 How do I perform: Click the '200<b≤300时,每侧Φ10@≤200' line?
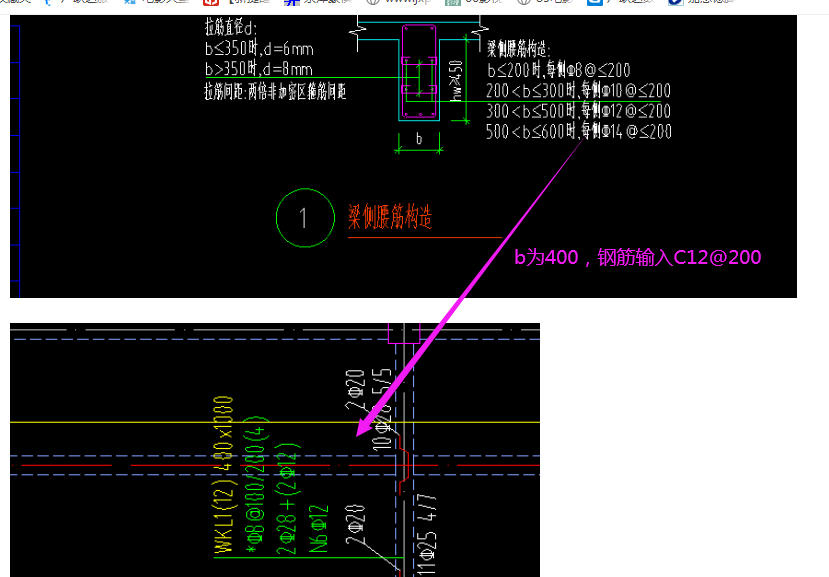[x=578, y=90]
